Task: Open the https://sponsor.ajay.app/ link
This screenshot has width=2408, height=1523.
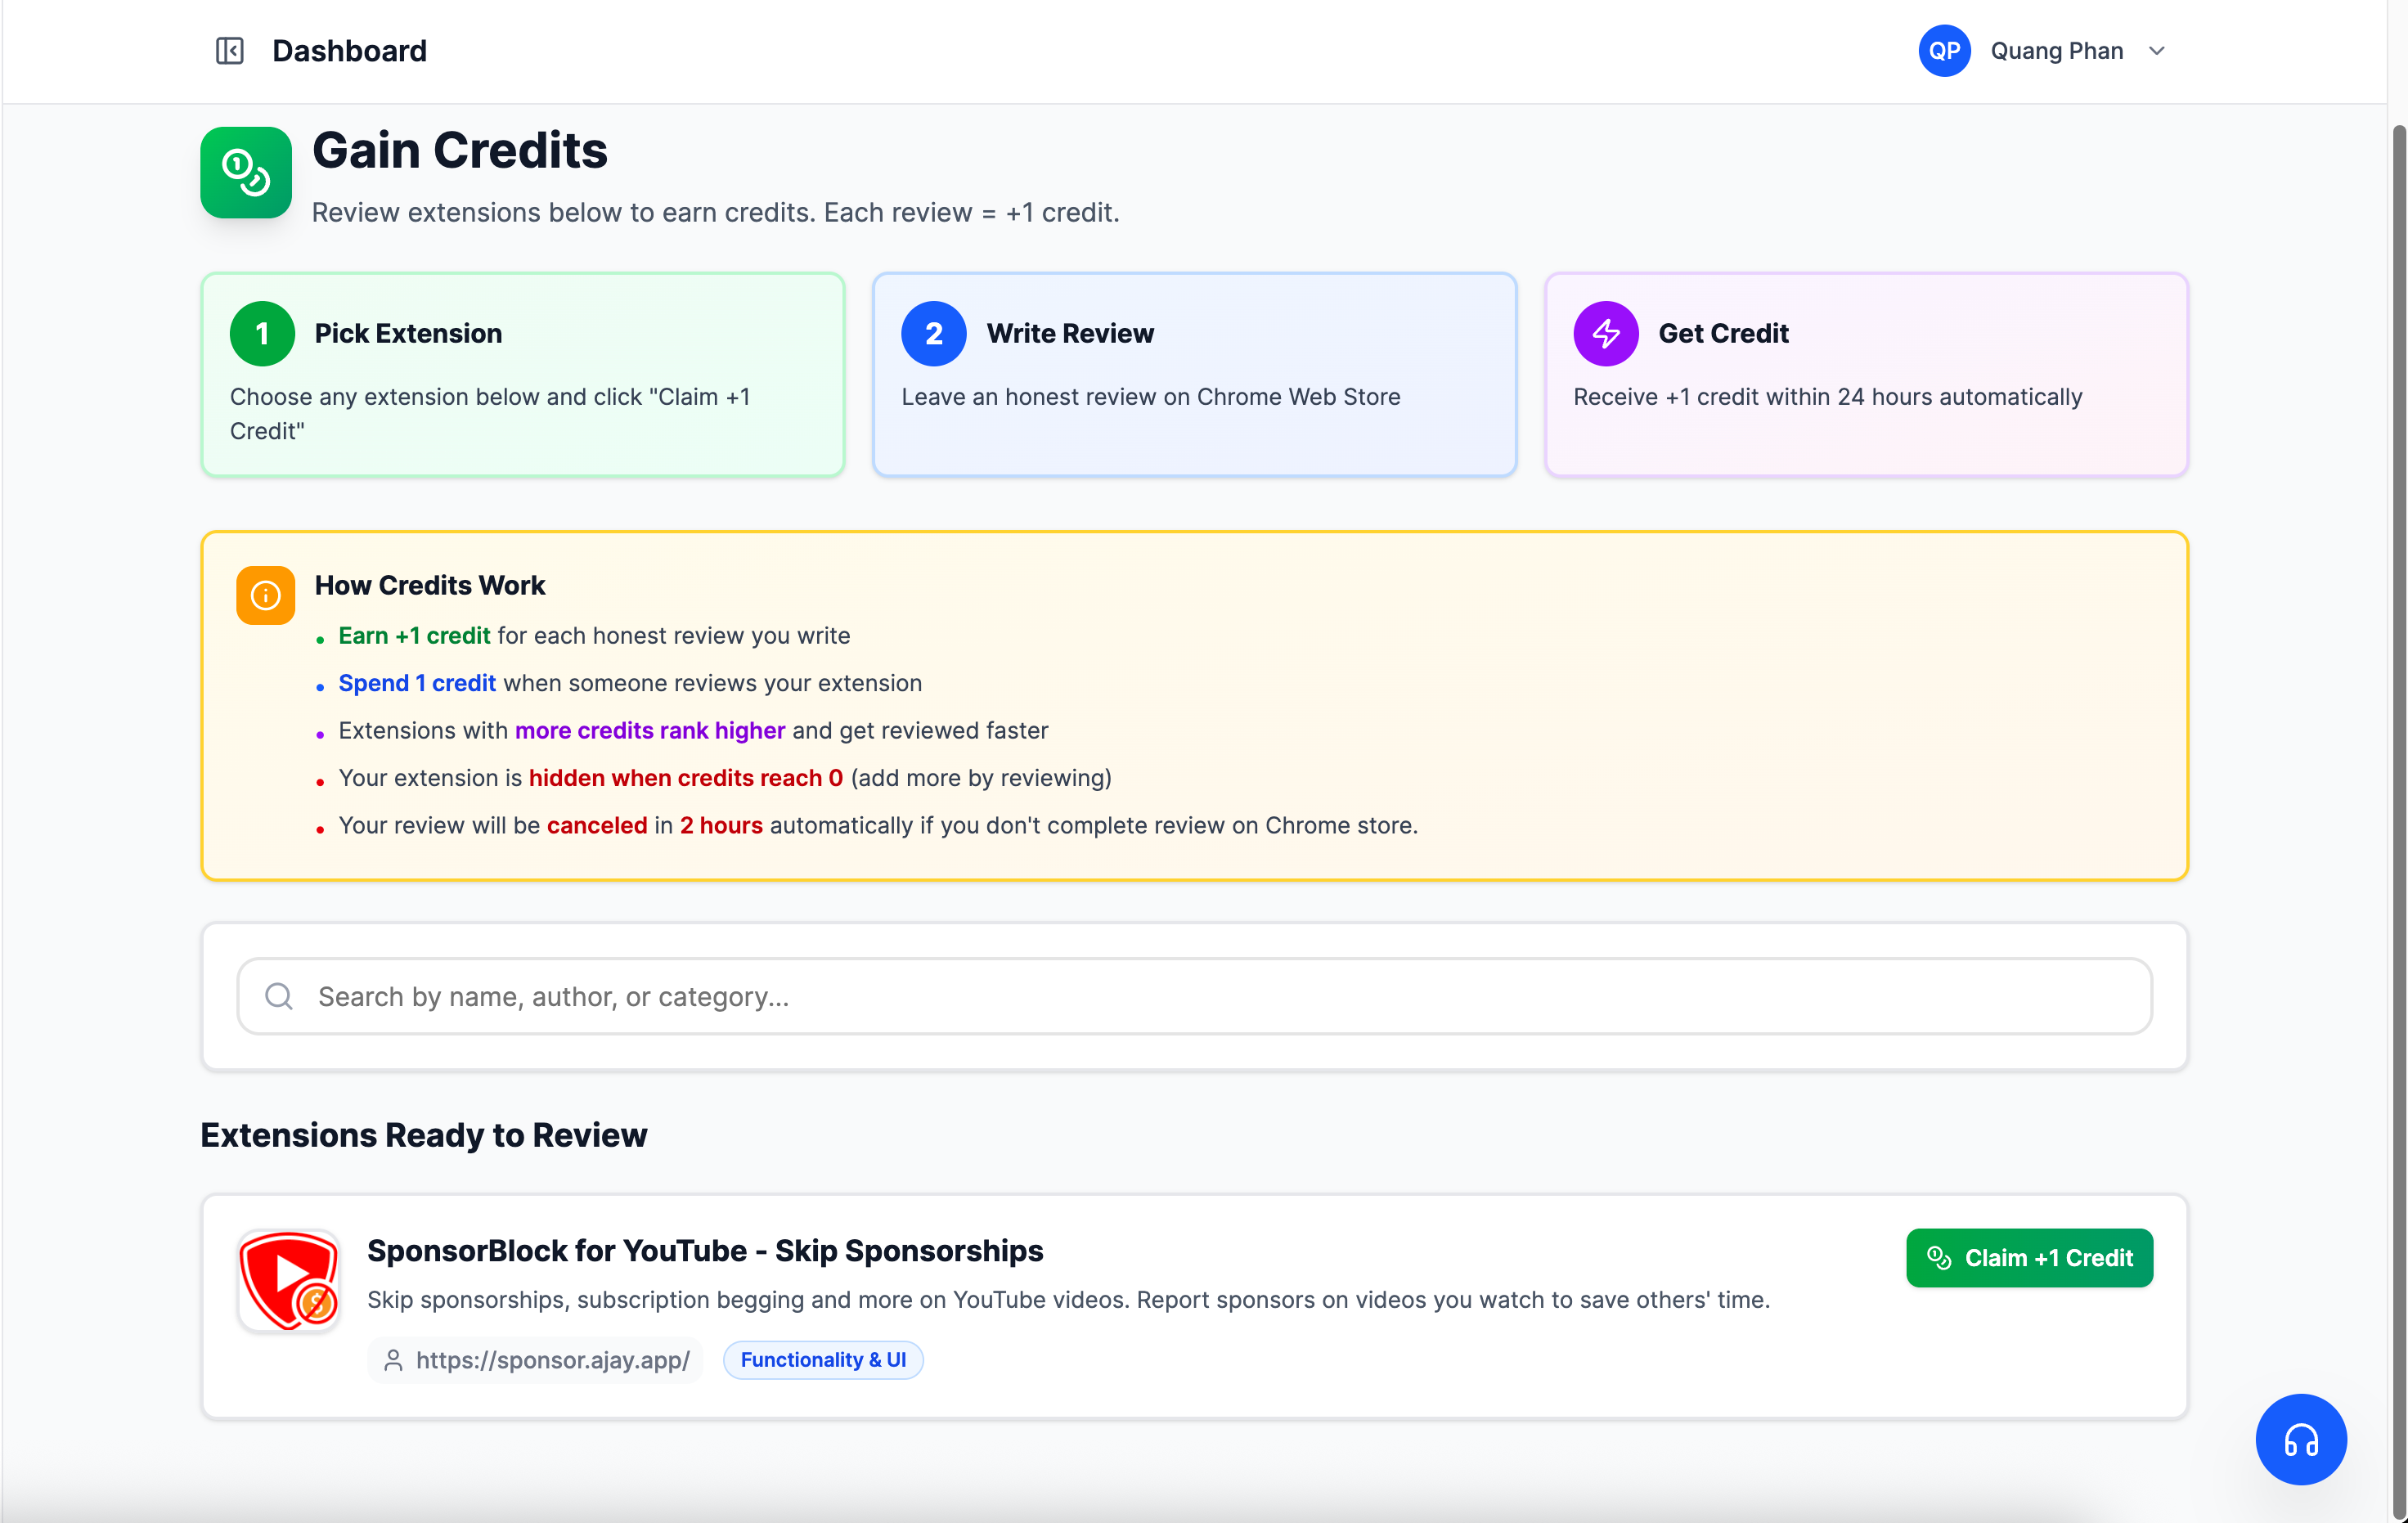Action: tap(553, 1360)
